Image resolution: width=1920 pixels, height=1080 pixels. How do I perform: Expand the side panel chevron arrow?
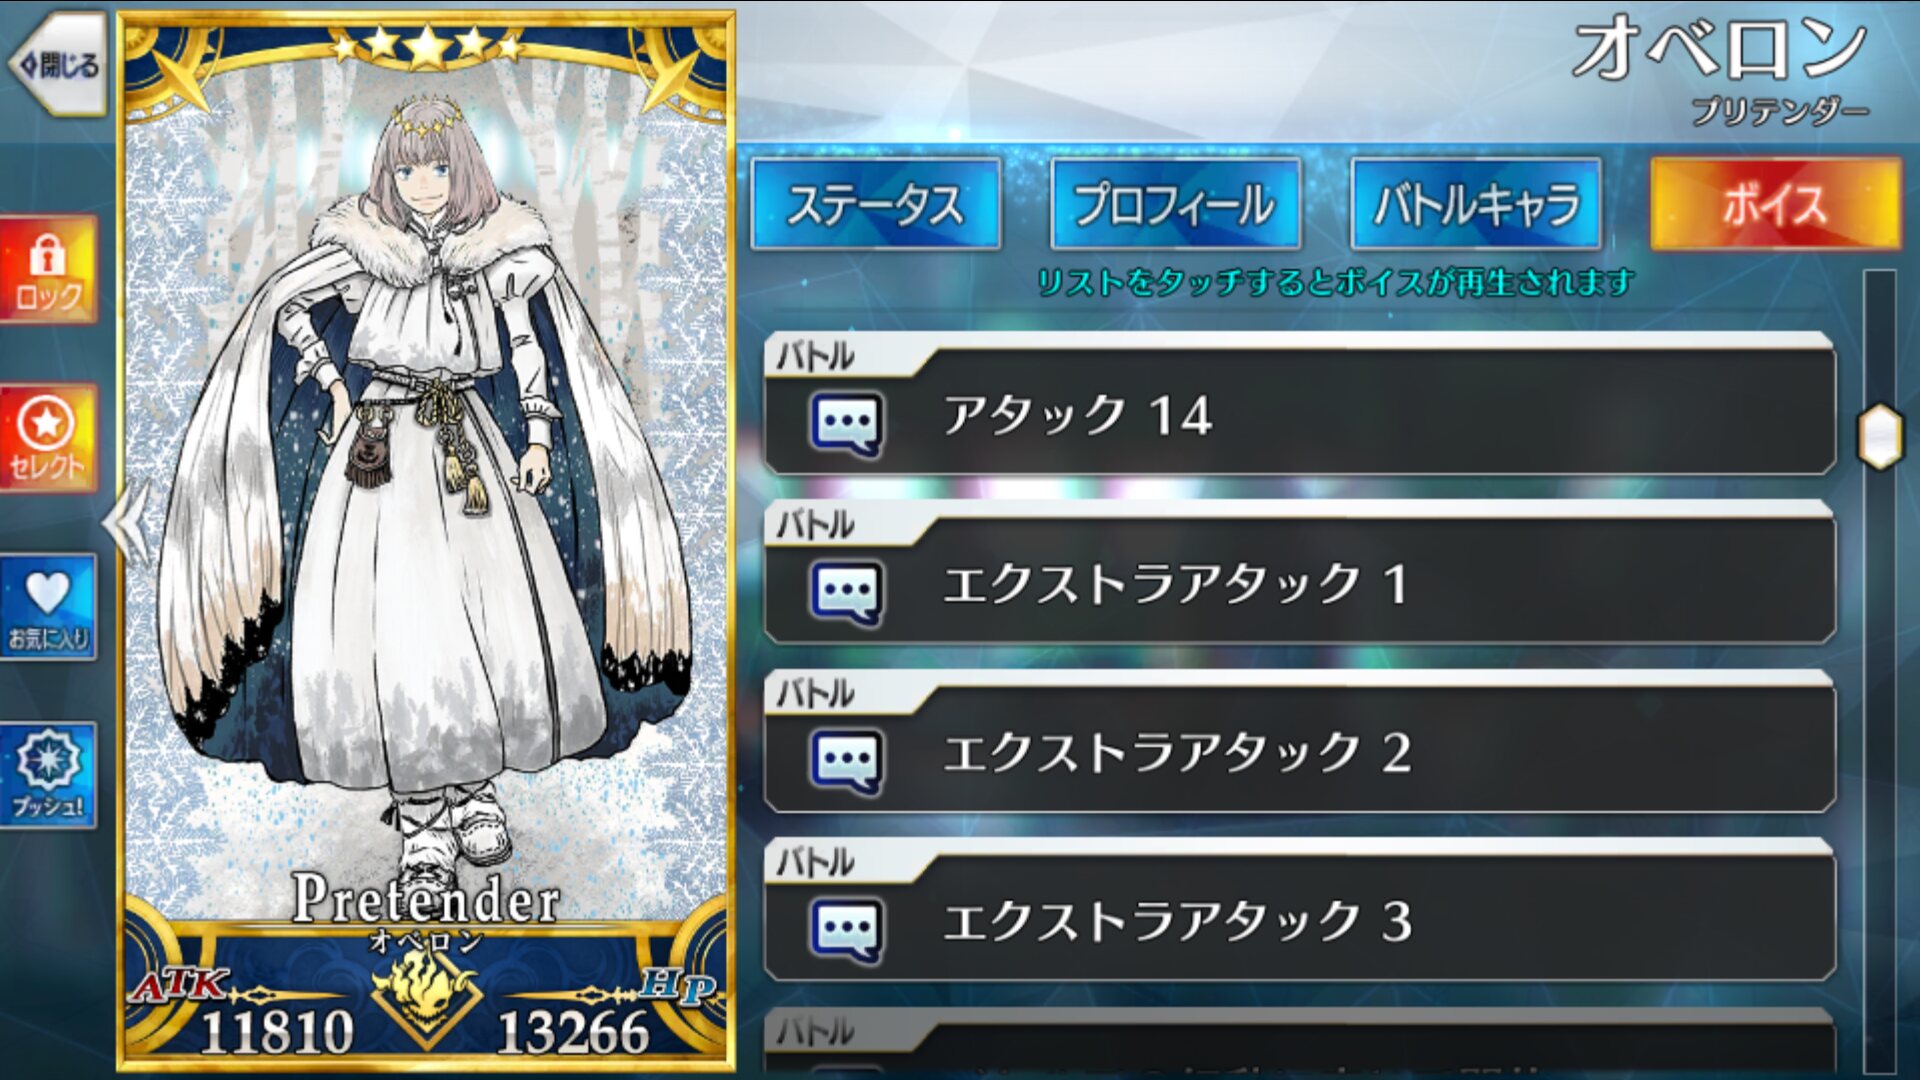click(129, 523)
